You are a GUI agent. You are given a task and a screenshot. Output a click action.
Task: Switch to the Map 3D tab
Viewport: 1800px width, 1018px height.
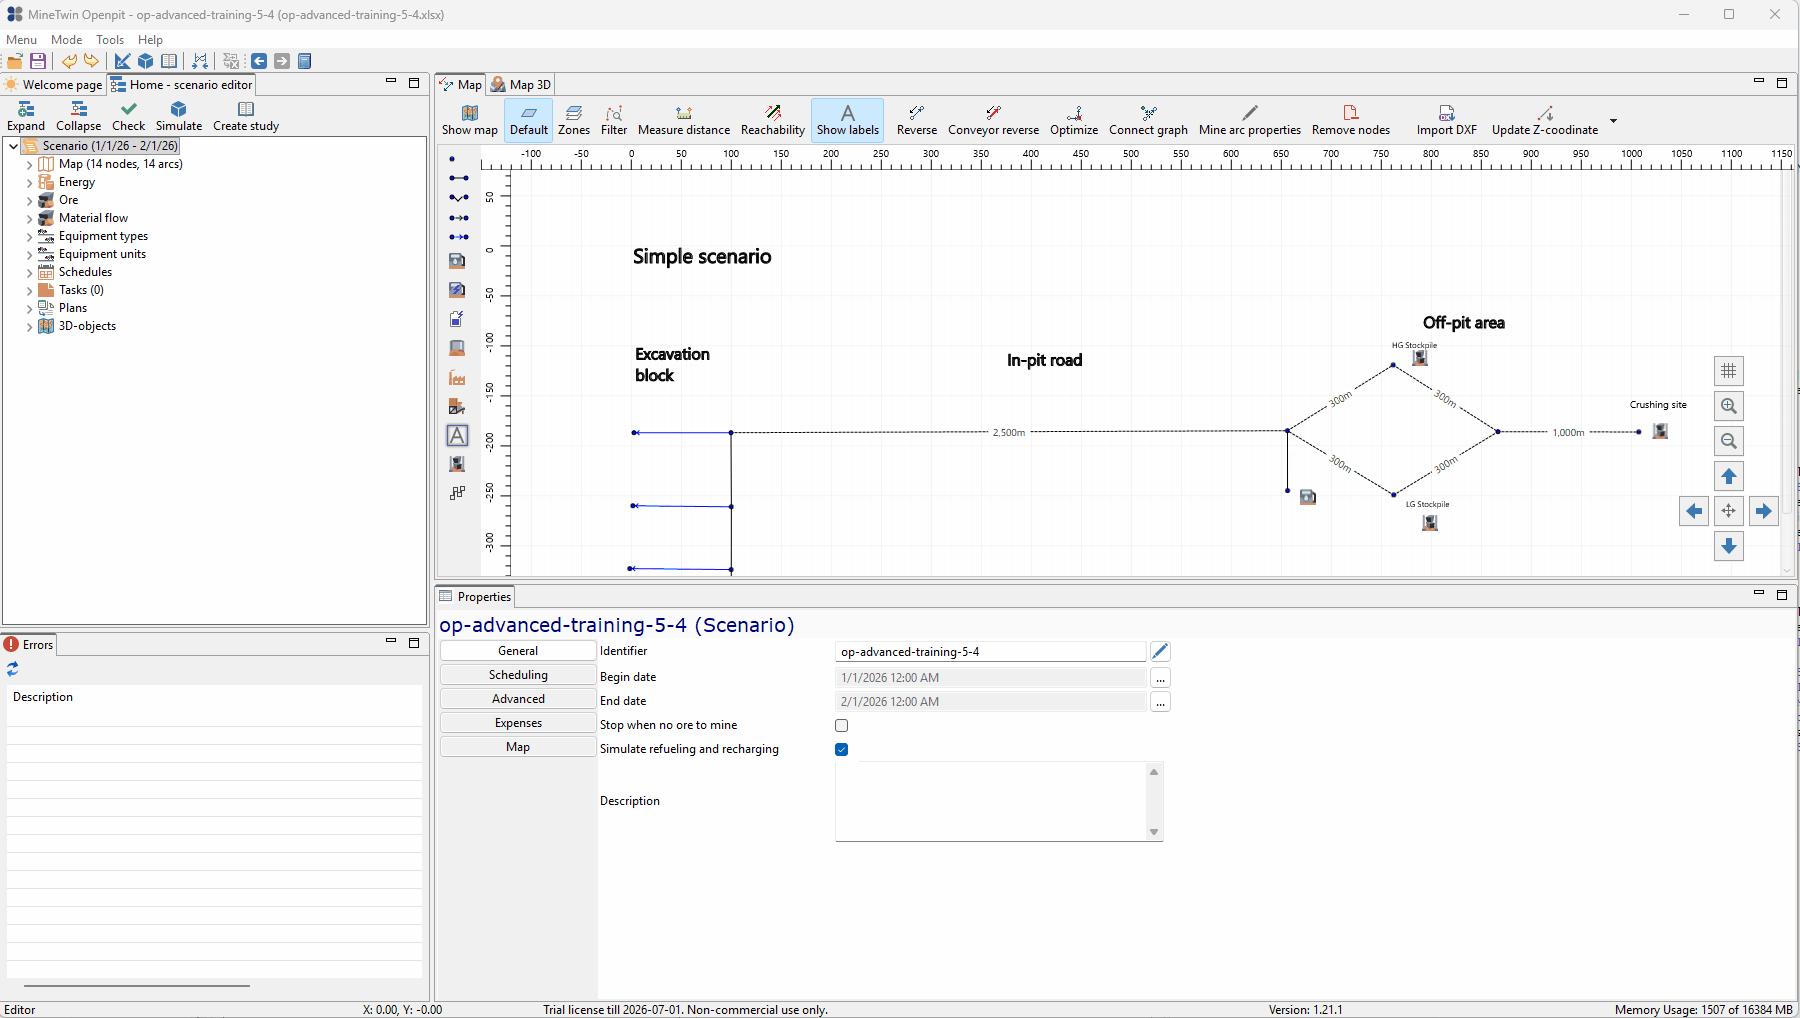521,85
